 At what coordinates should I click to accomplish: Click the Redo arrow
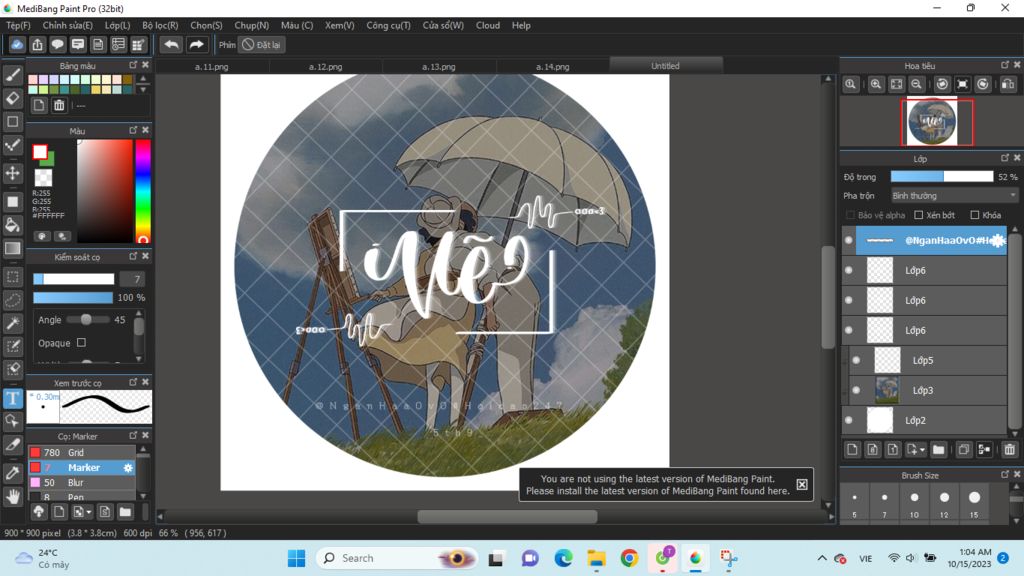196,44
